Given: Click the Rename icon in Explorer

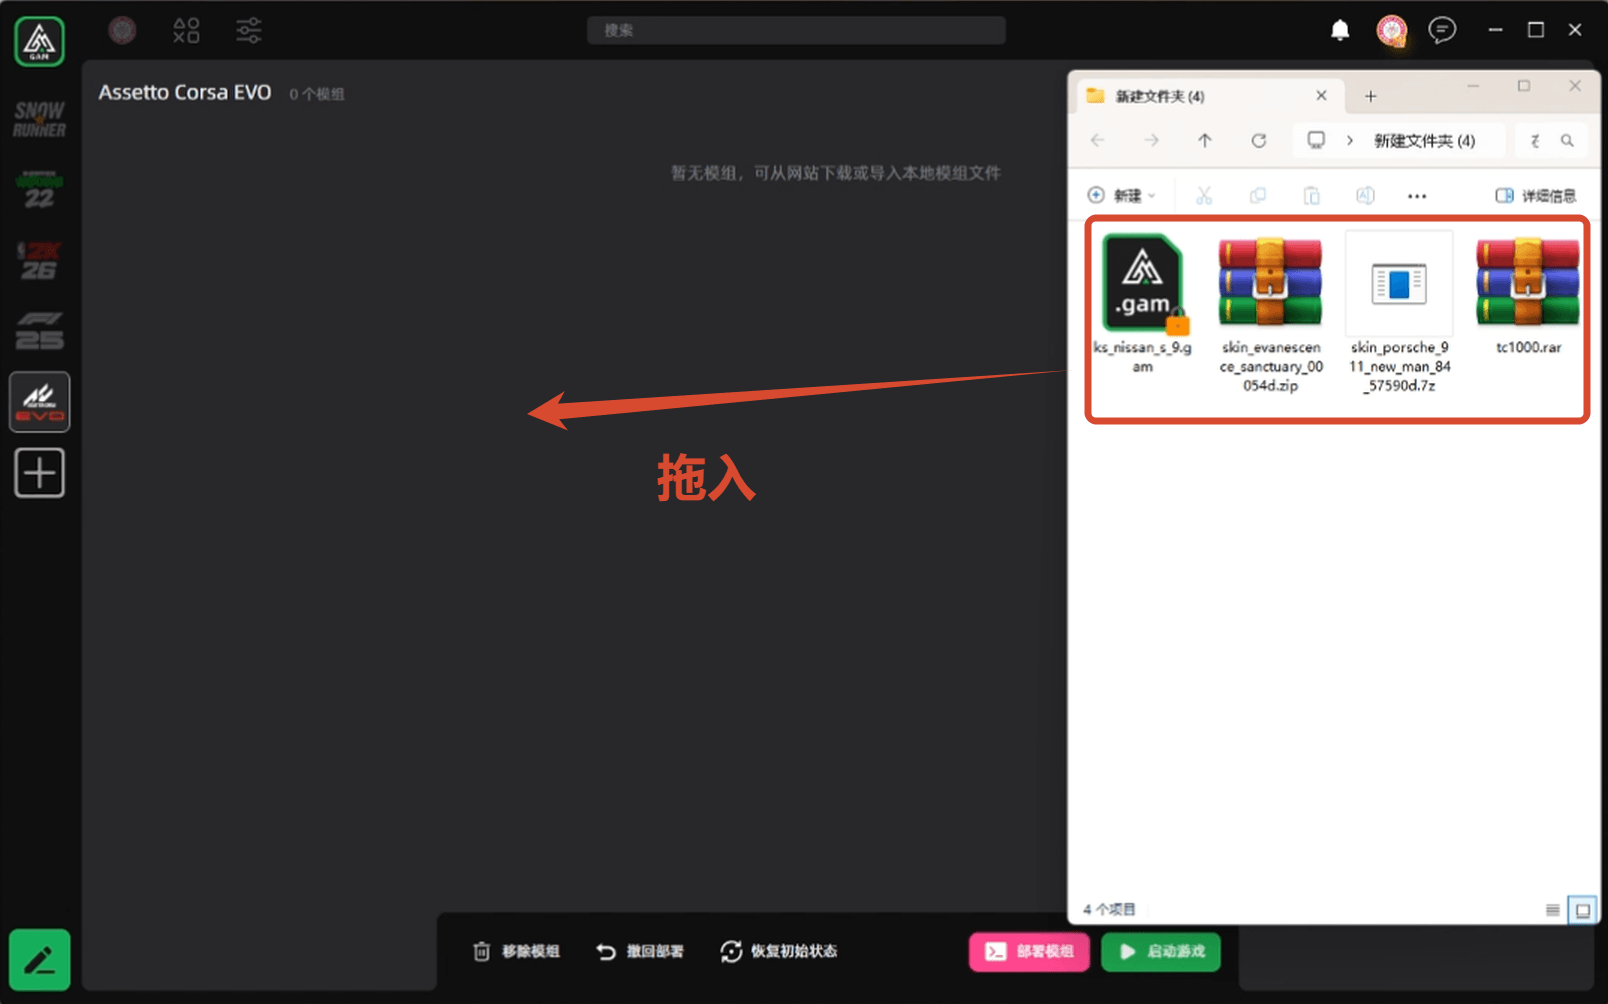Looking at the screenshot, I should [x=1365, y=195].
